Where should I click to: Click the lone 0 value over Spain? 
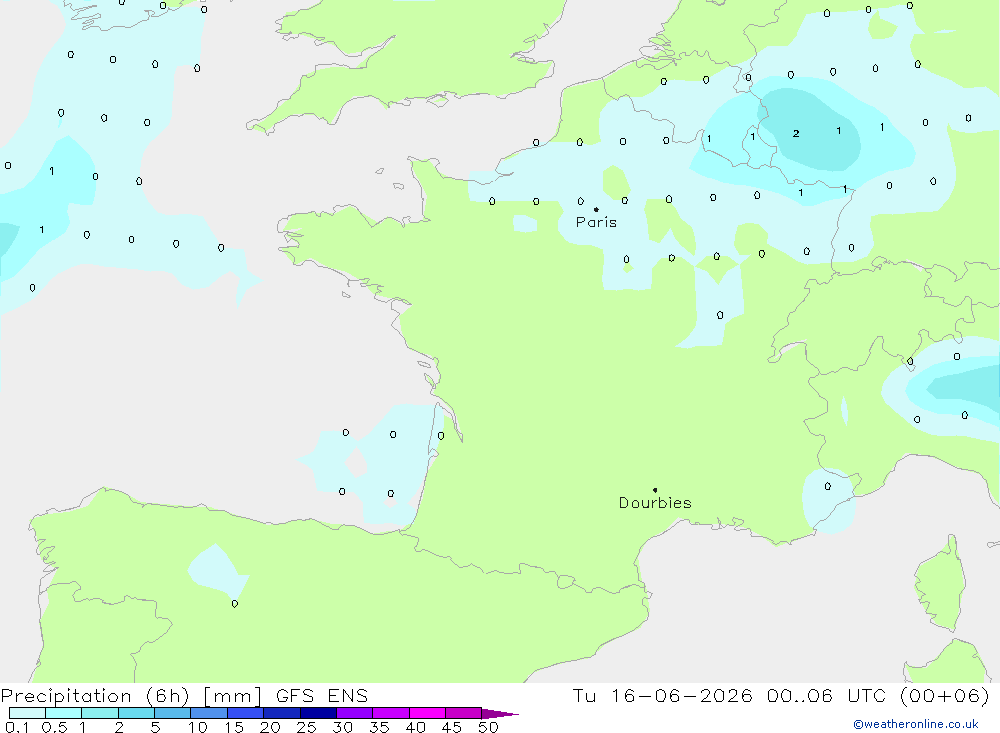click(235, 603)
